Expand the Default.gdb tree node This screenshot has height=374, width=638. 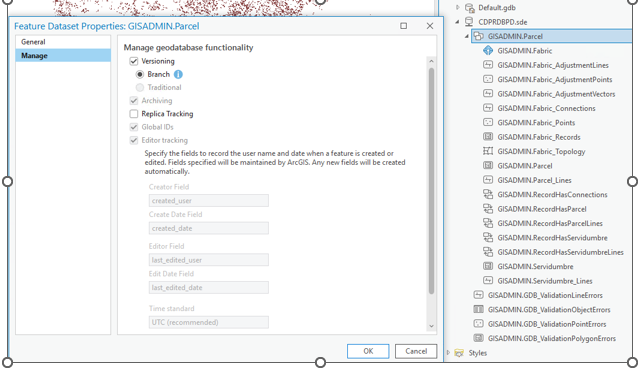458,7
